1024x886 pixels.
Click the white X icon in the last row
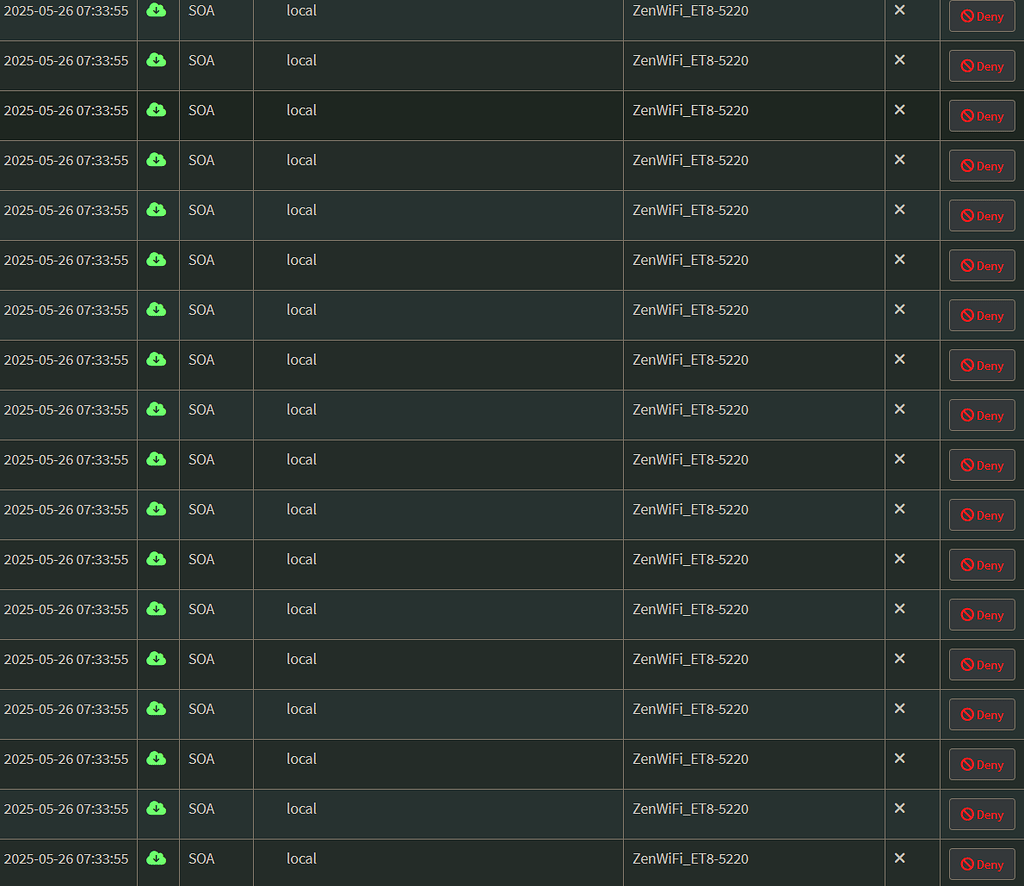(x=899, y=858)
